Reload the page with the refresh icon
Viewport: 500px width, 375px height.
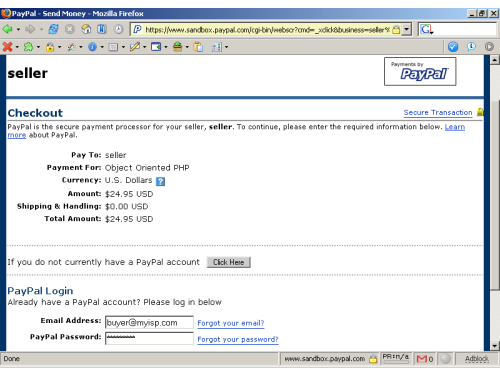[x=53, y=30]
